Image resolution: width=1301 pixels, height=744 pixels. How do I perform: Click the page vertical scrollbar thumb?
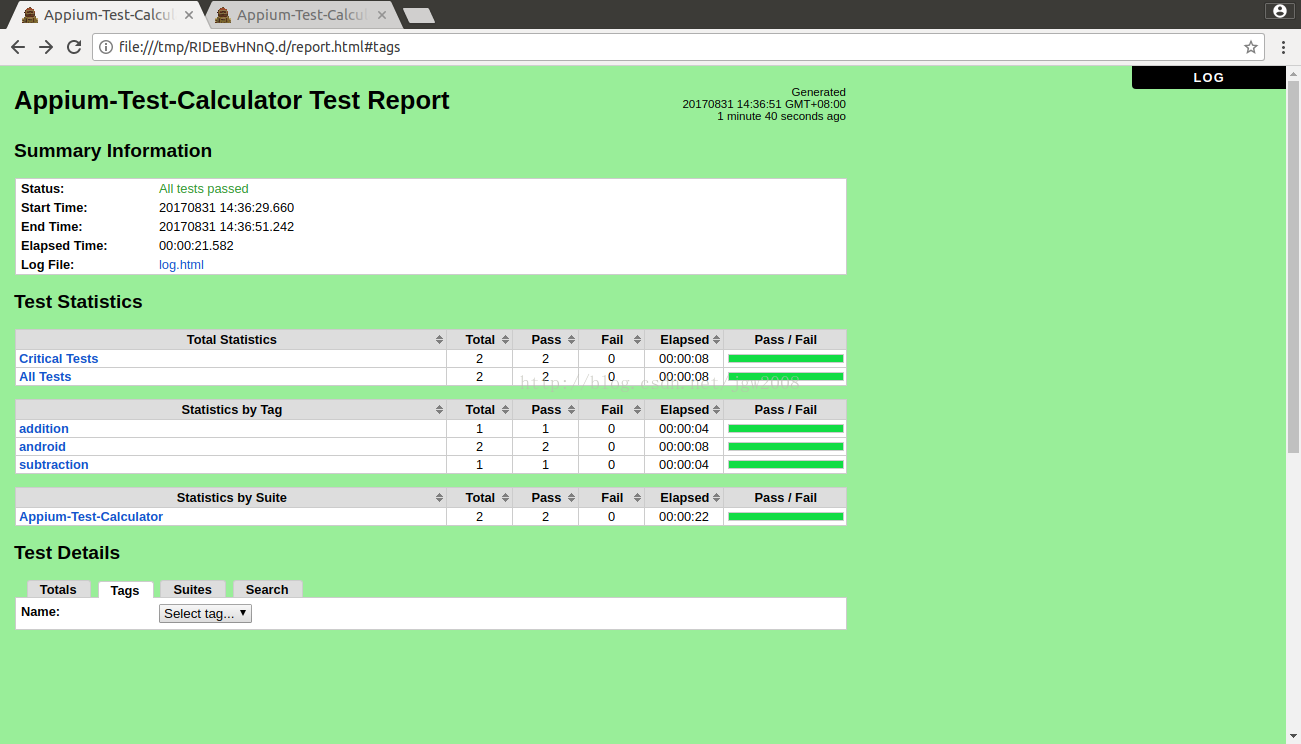tap(1293, 267)
